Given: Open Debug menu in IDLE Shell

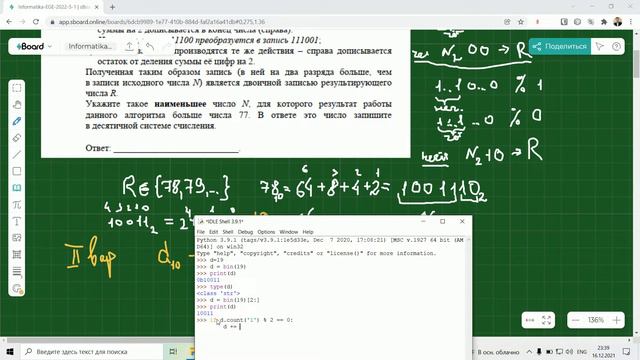Looking at the screenshot, I should click(245, 232).
